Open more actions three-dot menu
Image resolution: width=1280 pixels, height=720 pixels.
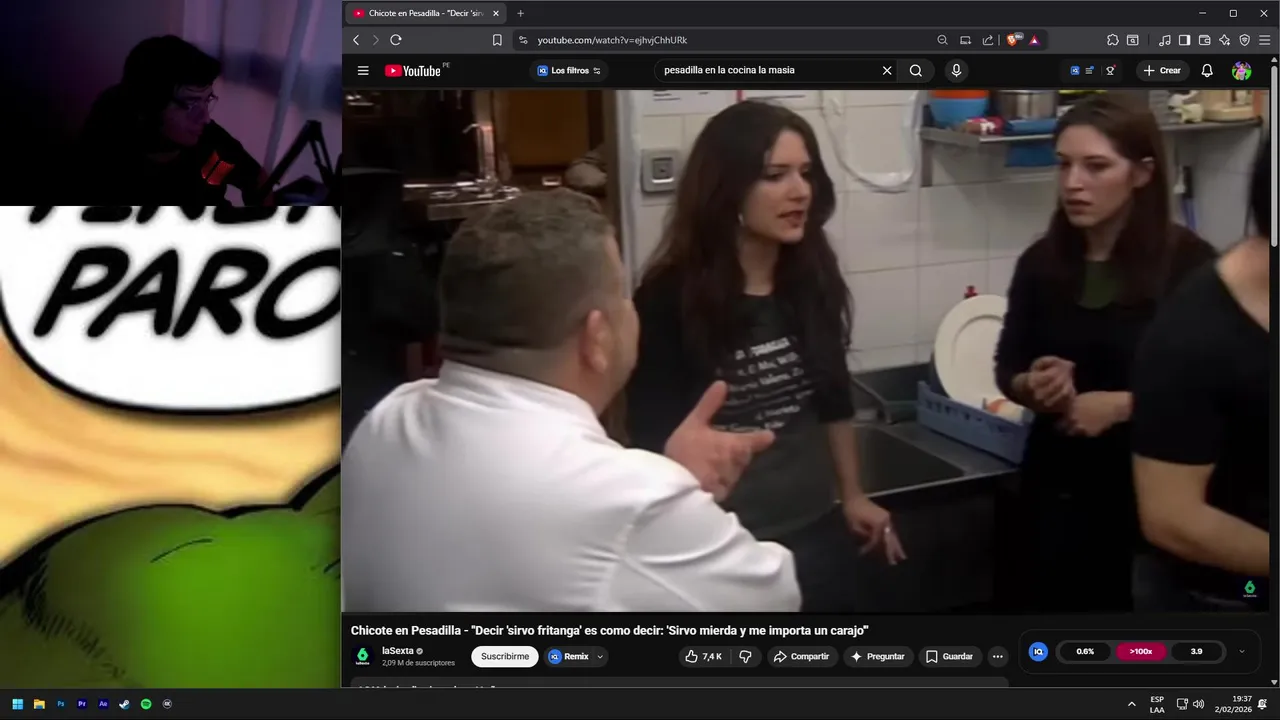click(x=997, y=656)
